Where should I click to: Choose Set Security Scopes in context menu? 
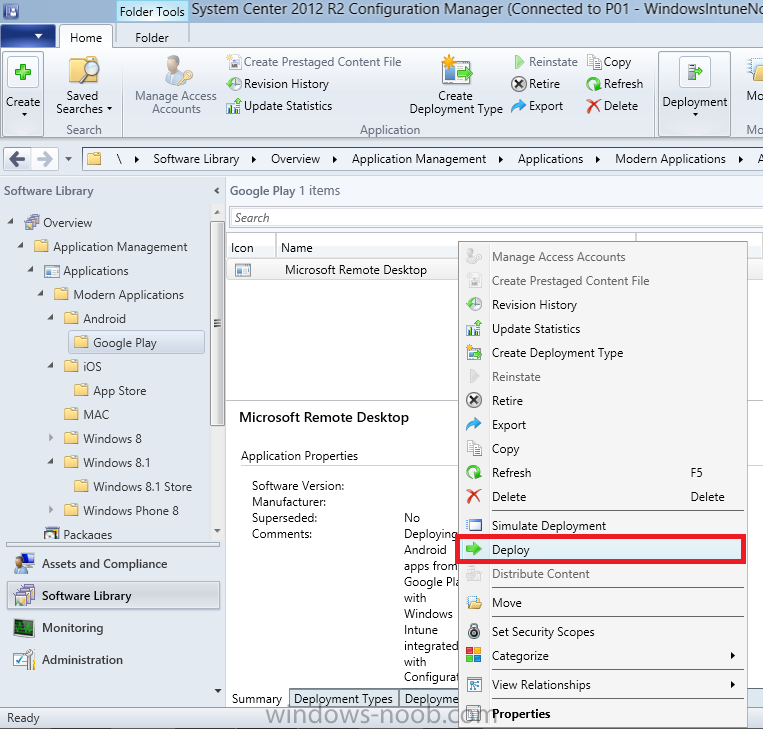pyautogui.click(x=601, y=632)
